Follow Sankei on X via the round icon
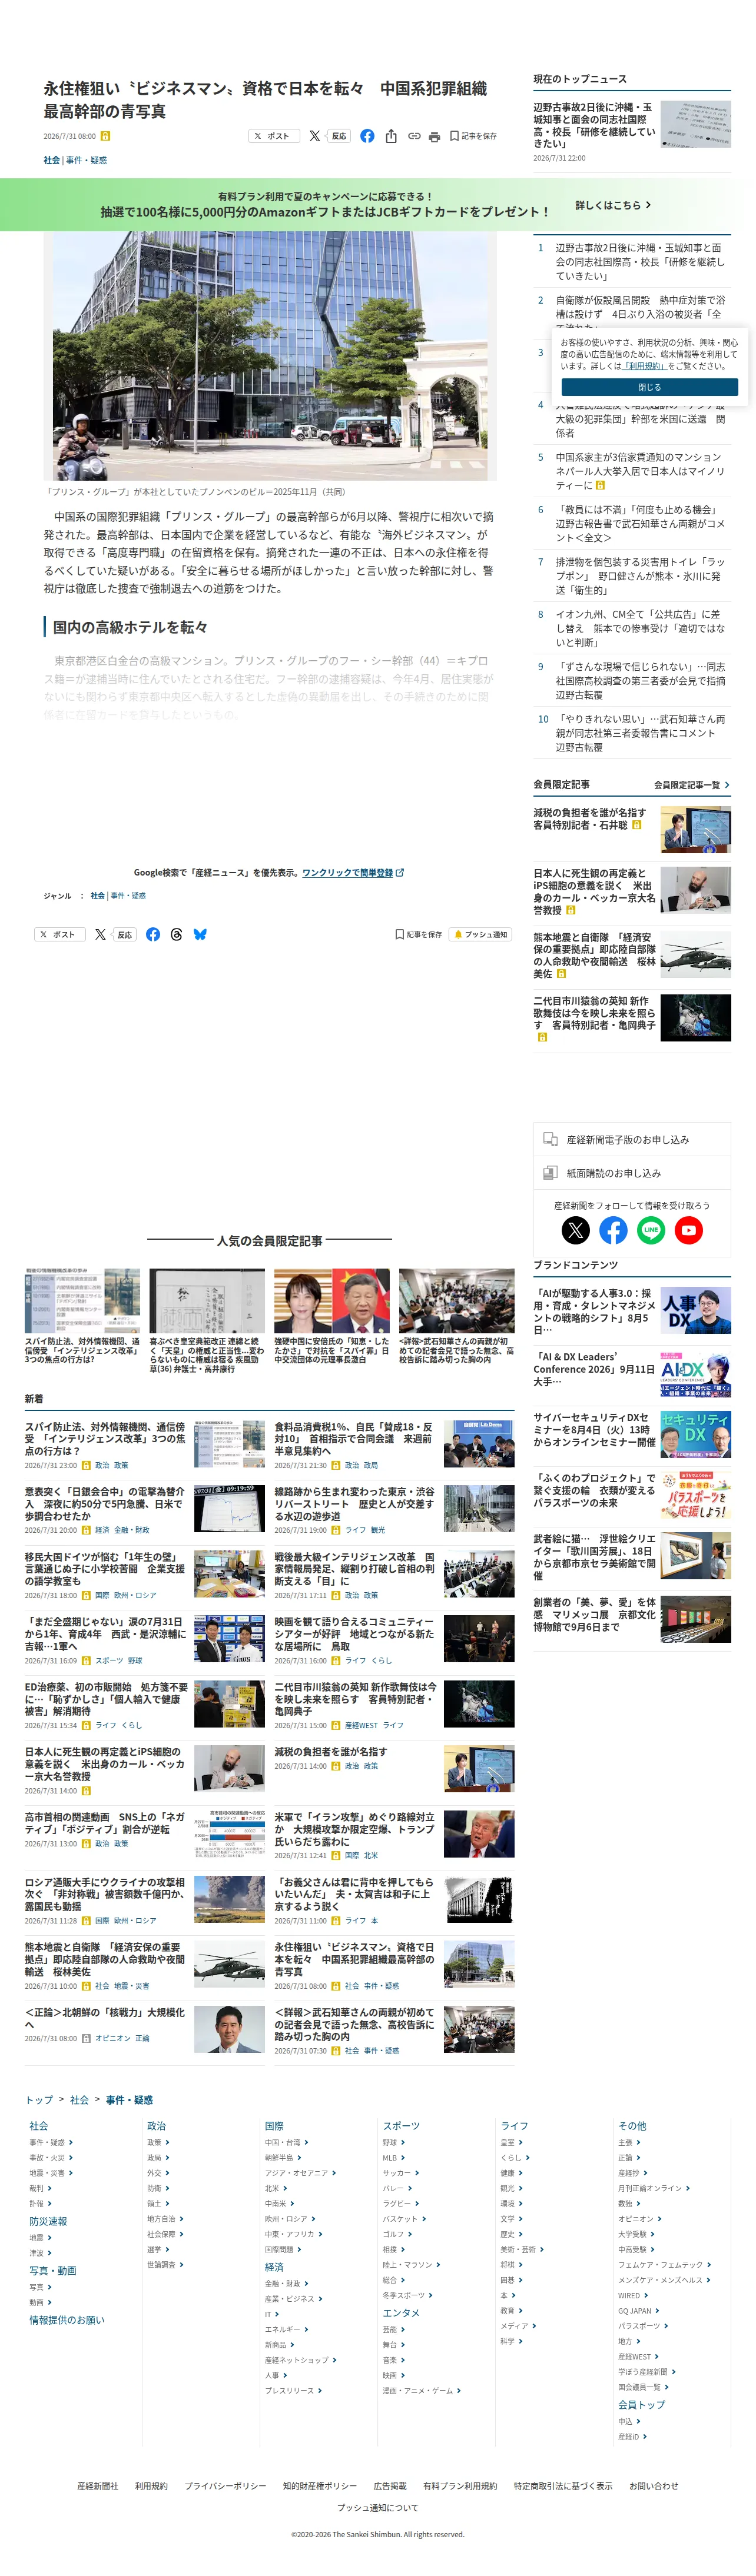Screen dimensions: 756x2576 pyautogui.click(x=576, y=1230)
